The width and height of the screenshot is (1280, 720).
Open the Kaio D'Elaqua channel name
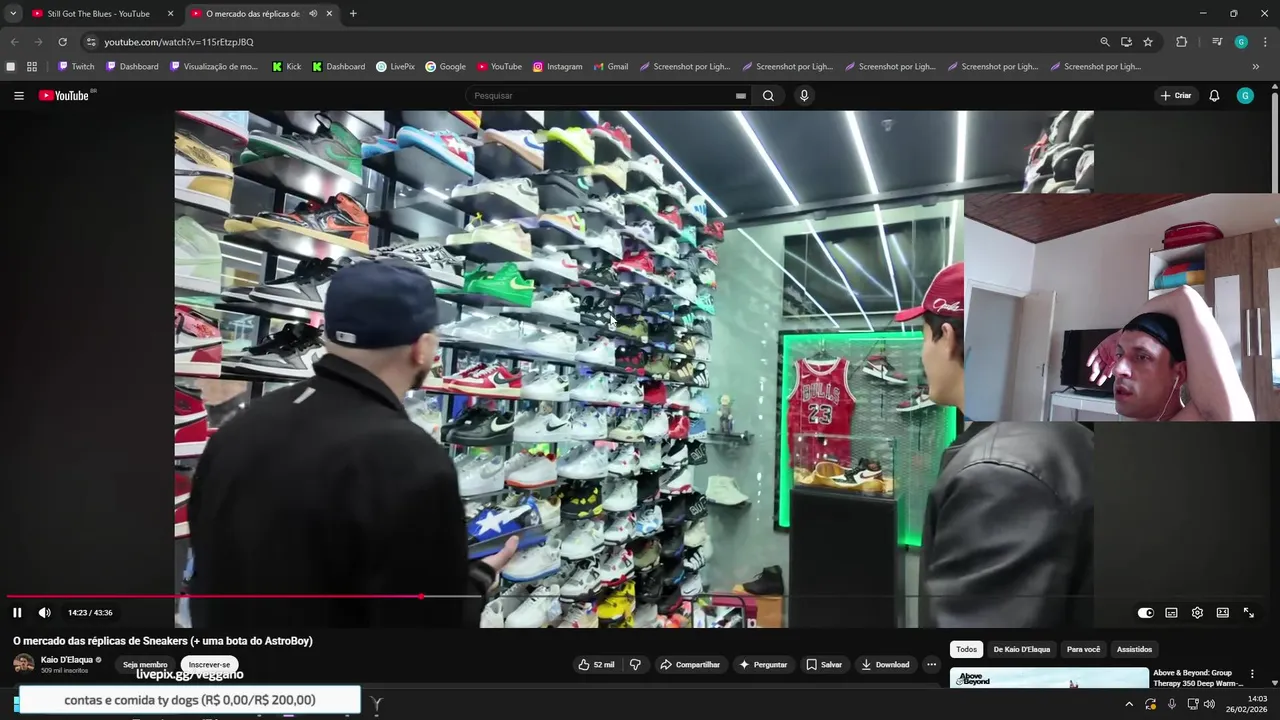(x=66, y=660)
